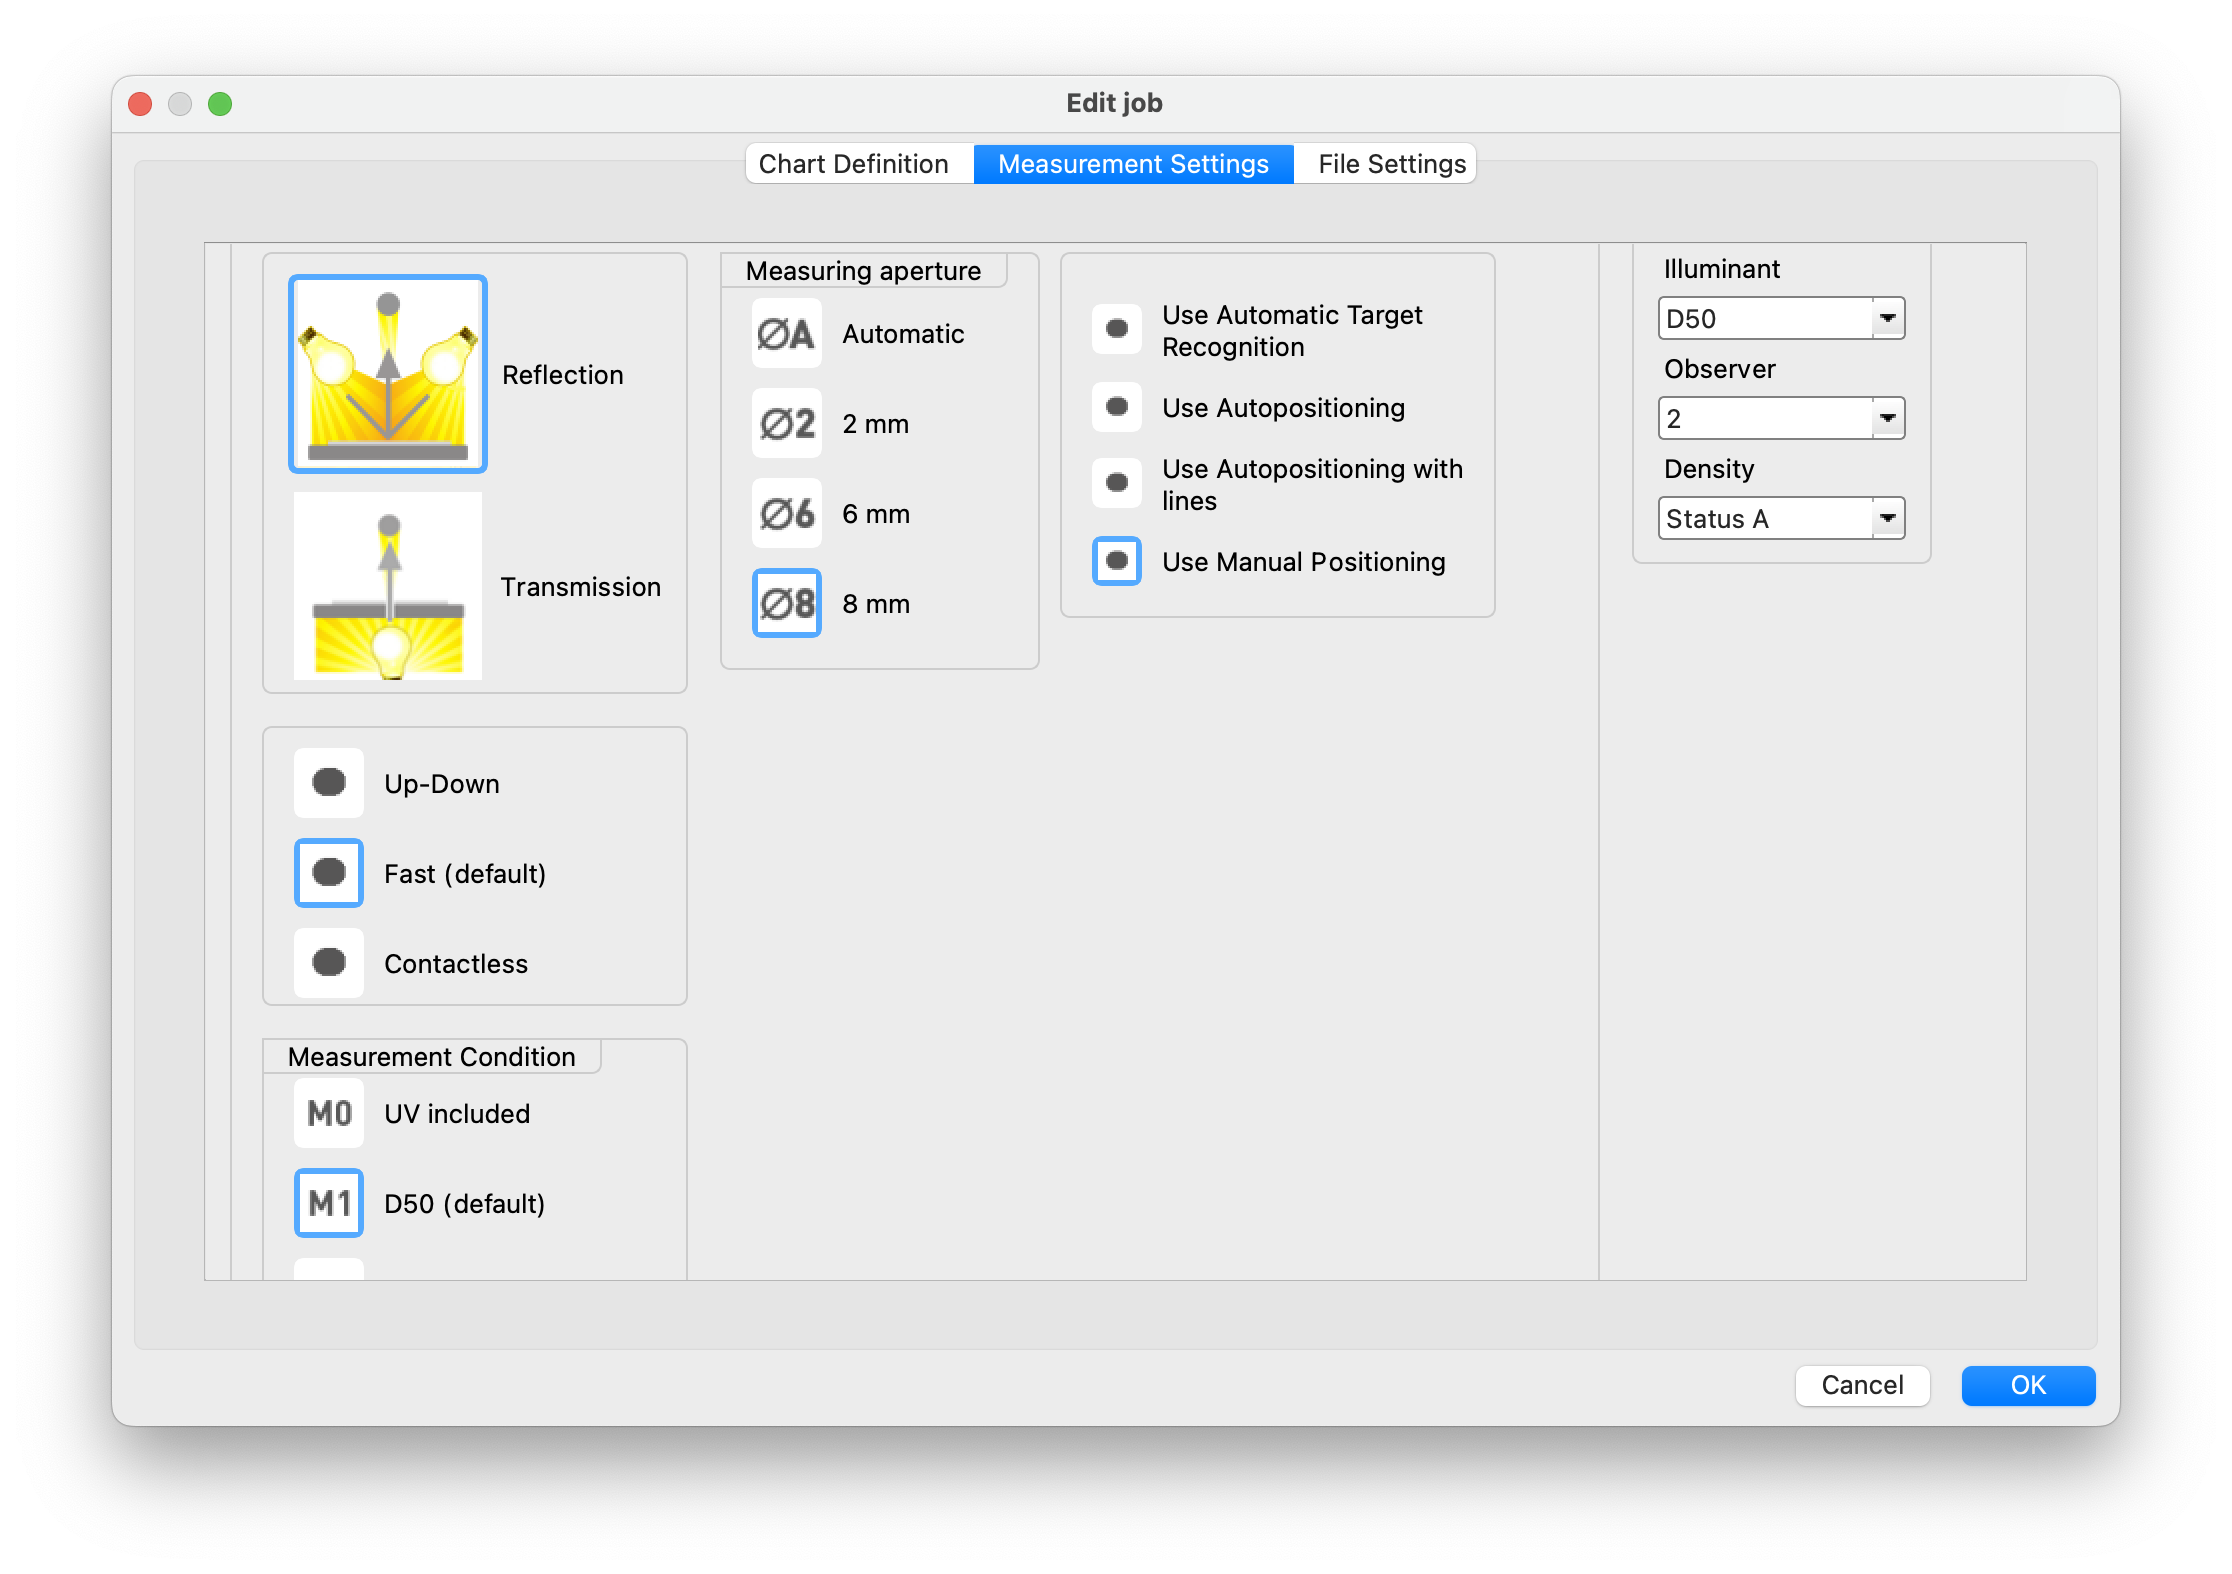Enable Use Autopositioning option
This screenshot has height=1574, width=2232.
tap(1117, 408)
